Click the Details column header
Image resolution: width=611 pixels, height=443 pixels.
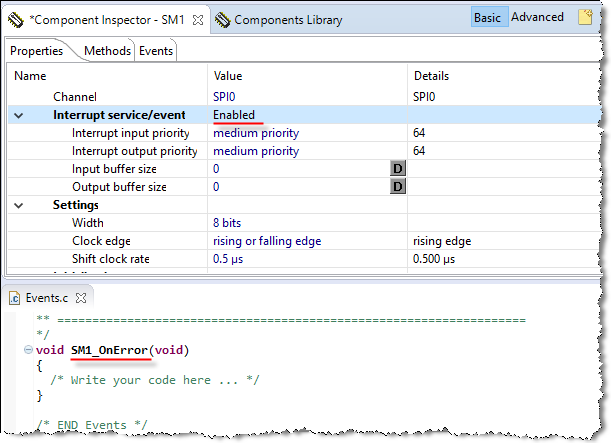click(x=431, y=76)
